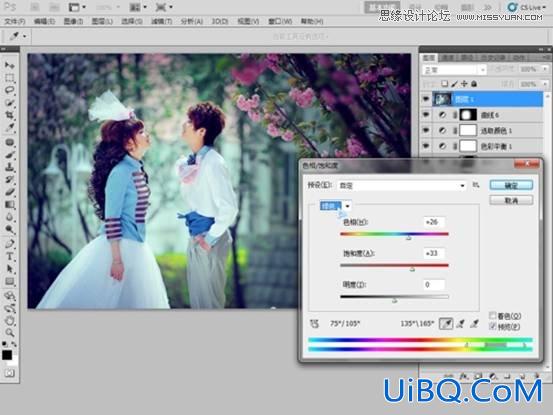Select the Move tool
The width and height of the screenshot is (553, 415).
(10, 65)
